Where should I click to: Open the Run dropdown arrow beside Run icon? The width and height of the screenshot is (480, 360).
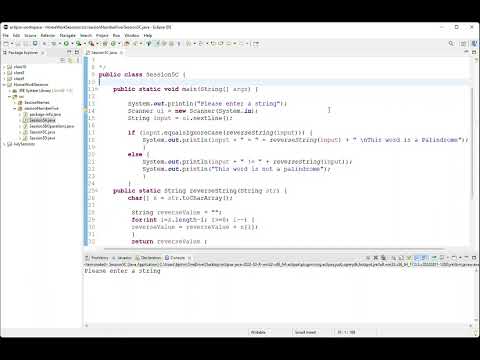(x=72, y=44)
